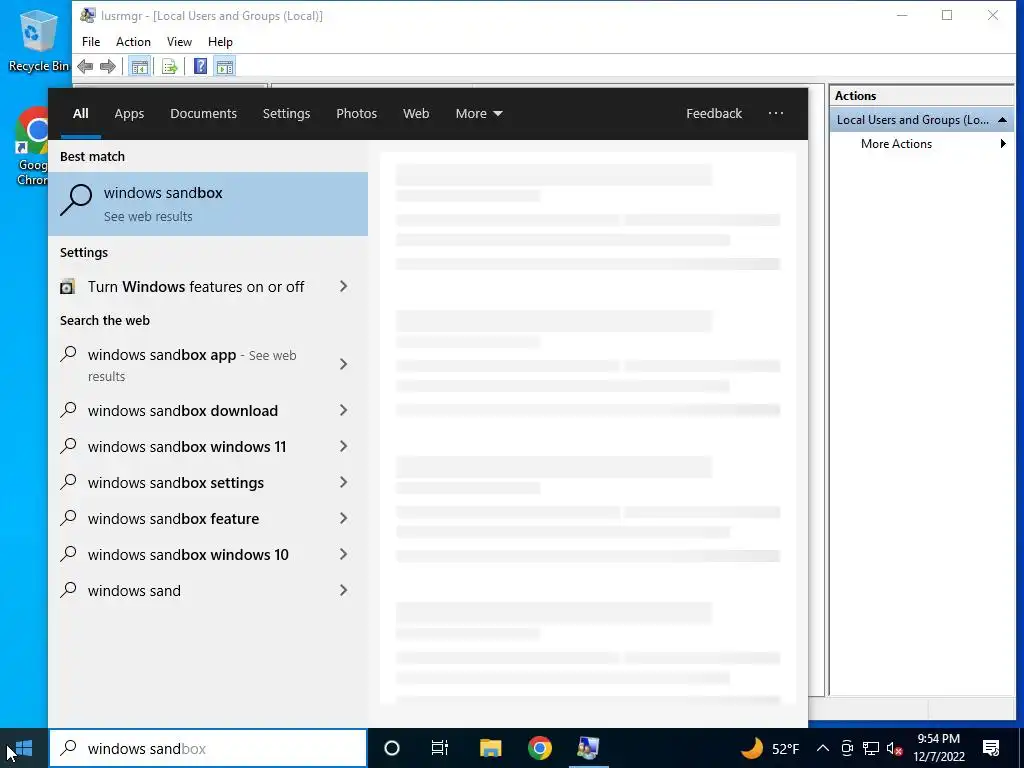Toggle Show/Hide Action Pane toolbar icon
Image resolution: width=1024 pixels, height=768 pixels.
[x=225, y=66]
